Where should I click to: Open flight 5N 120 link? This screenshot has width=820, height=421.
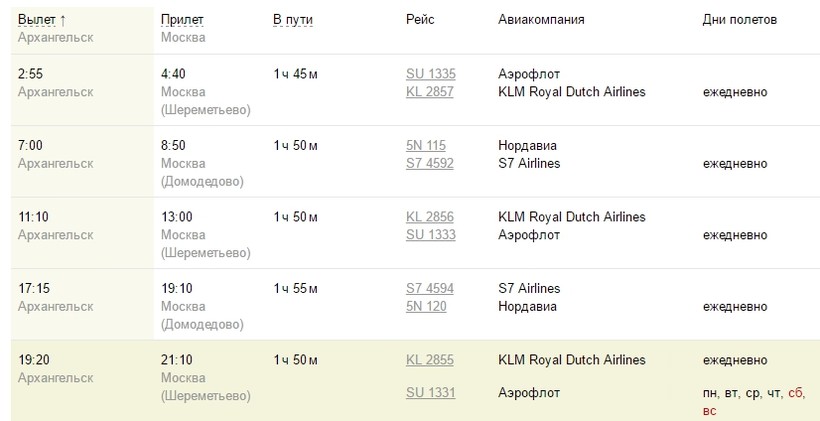pyautogui.click(x=426, y=307)
